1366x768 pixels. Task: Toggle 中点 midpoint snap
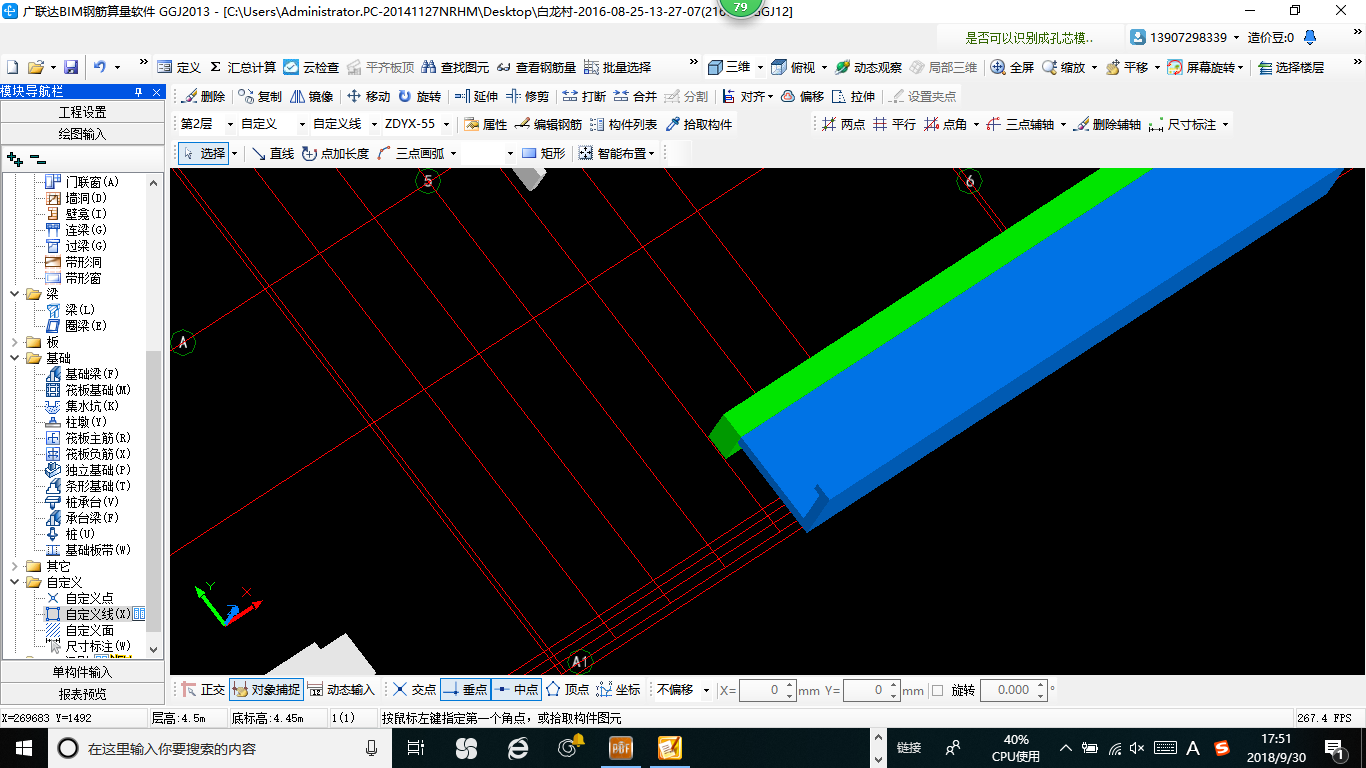tap(516, 690)
